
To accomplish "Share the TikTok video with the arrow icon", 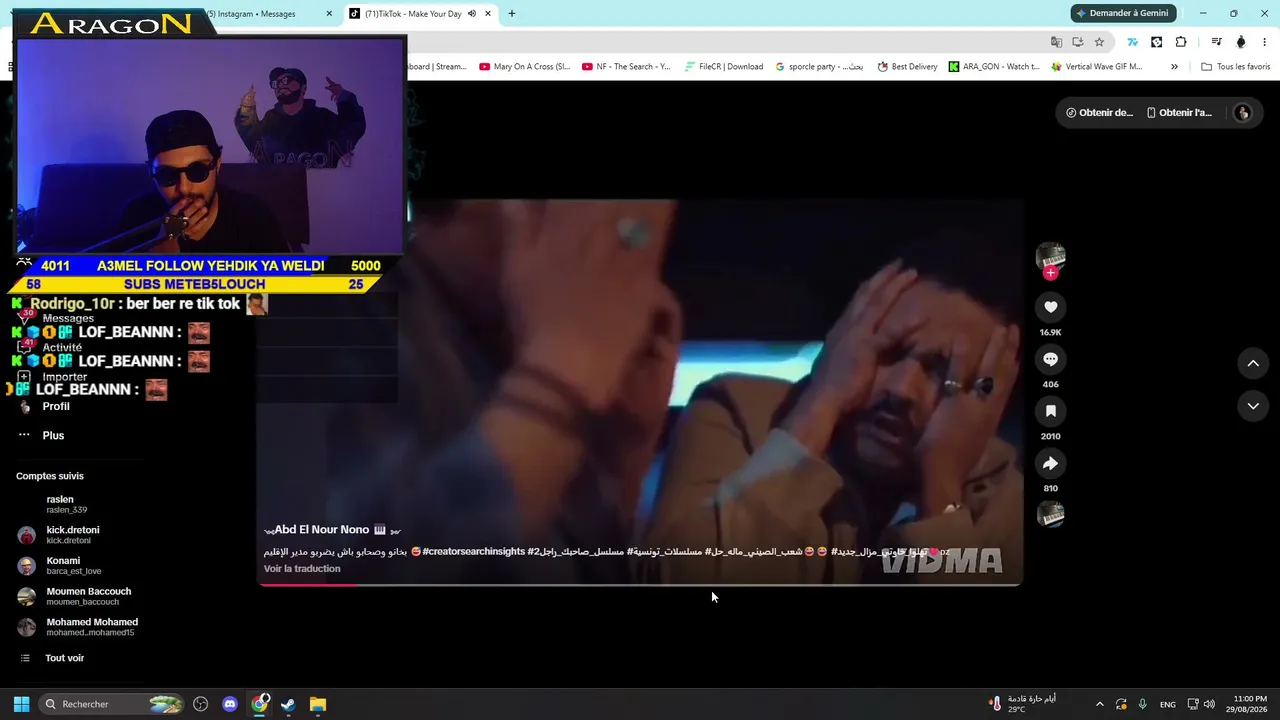I will pyautogui.click(x=1050, y=463).
